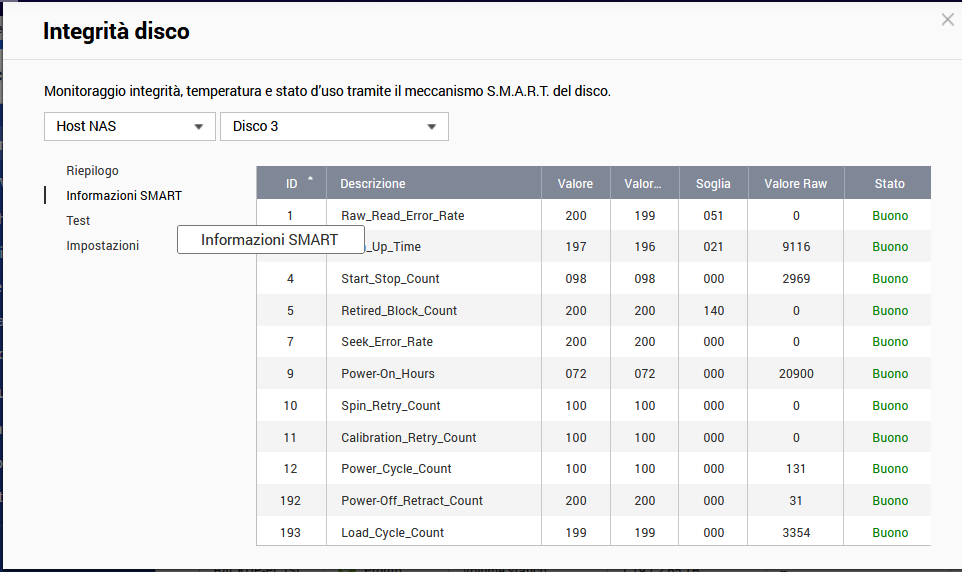Switch to the Test section
The height and width of the screenshot is (572, 962).
pyautogui.click(x=78, y=221)
